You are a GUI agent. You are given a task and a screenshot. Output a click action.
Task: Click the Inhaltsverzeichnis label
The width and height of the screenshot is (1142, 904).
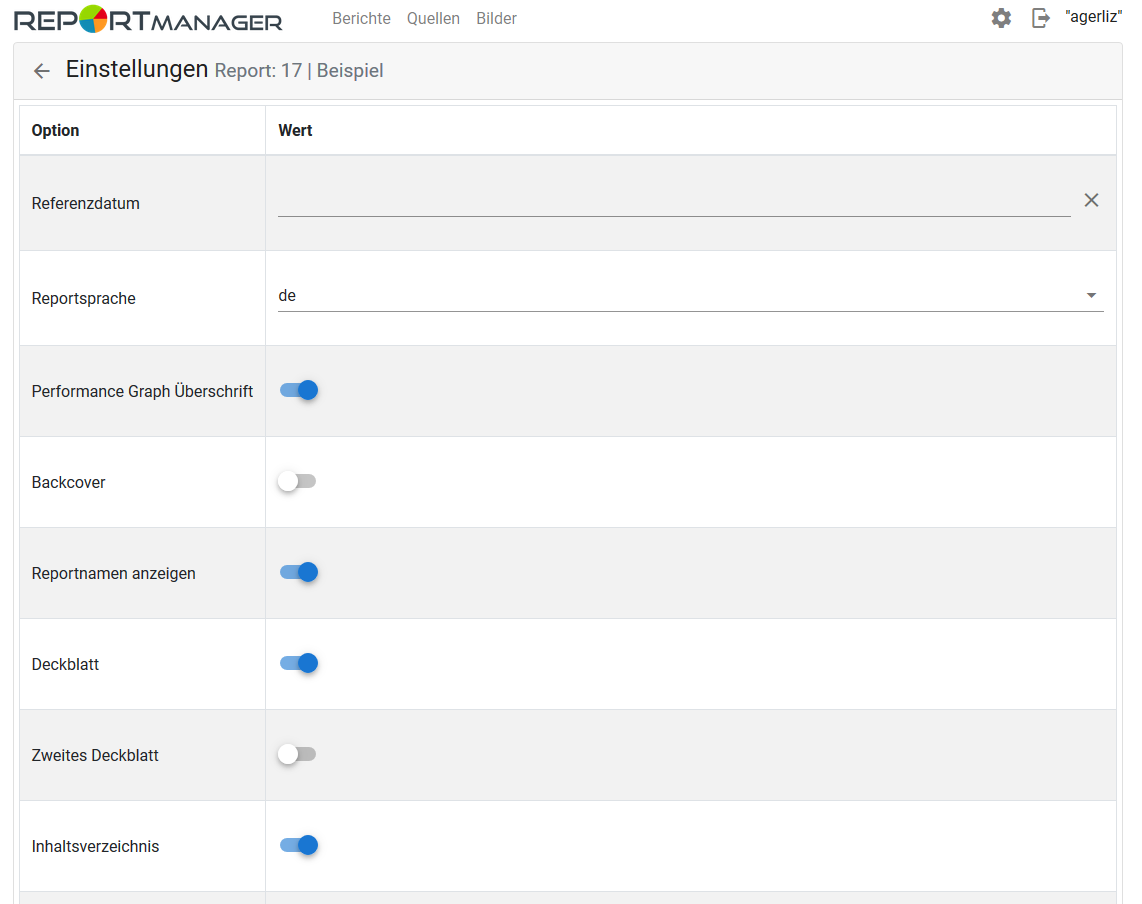(95, 846)
